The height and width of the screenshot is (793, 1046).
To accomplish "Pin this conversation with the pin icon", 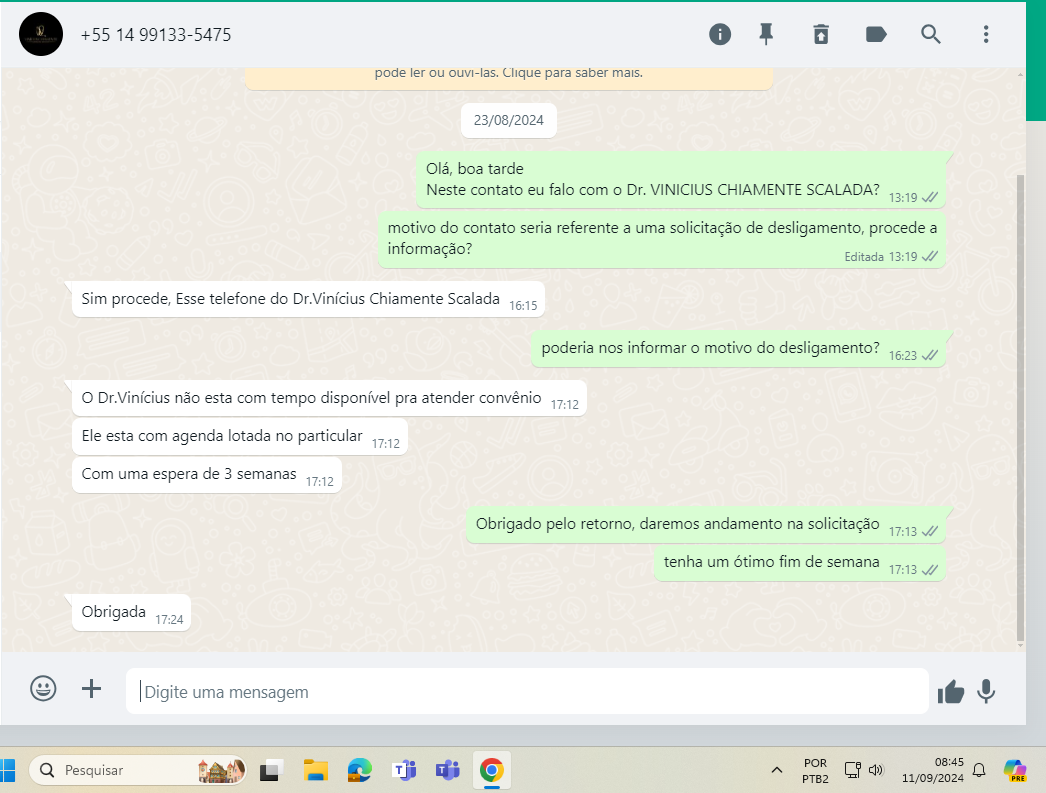I will coord(766,34).
